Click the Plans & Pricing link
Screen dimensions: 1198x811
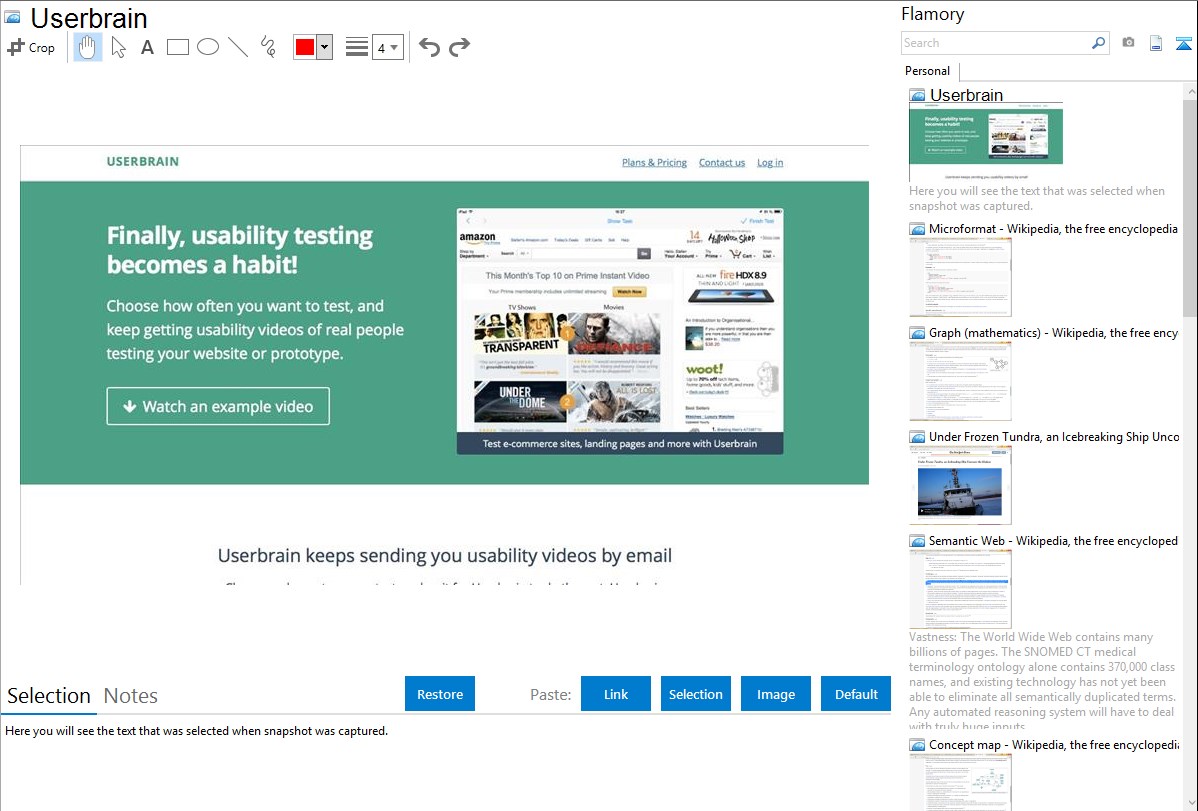point(654,162)
